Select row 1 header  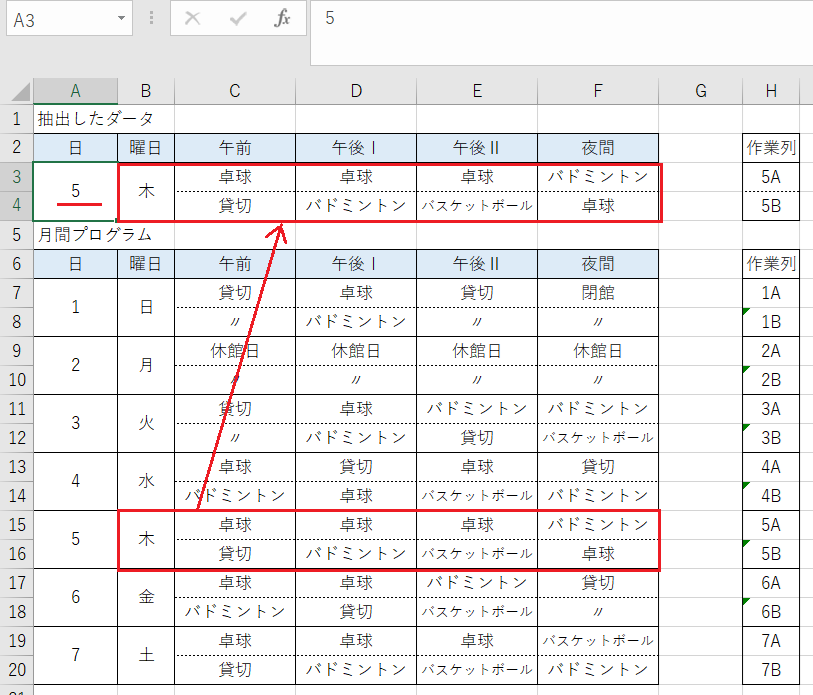tap(14, 117)
